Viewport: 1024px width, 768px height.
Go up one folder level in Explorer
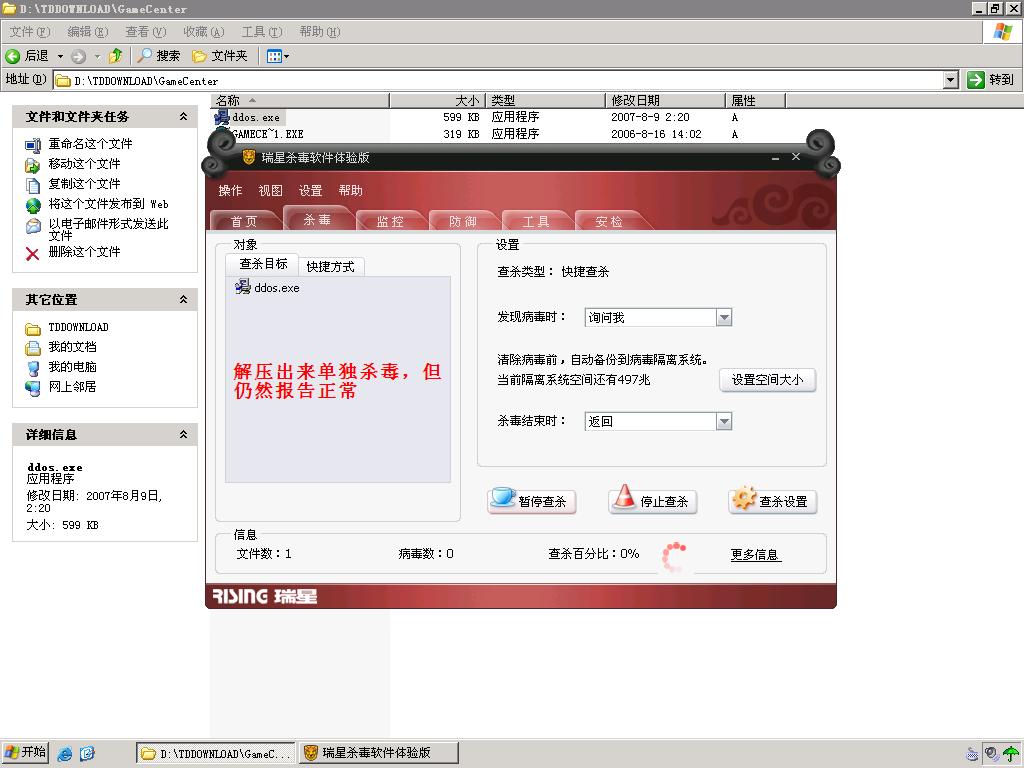[116, 56]
